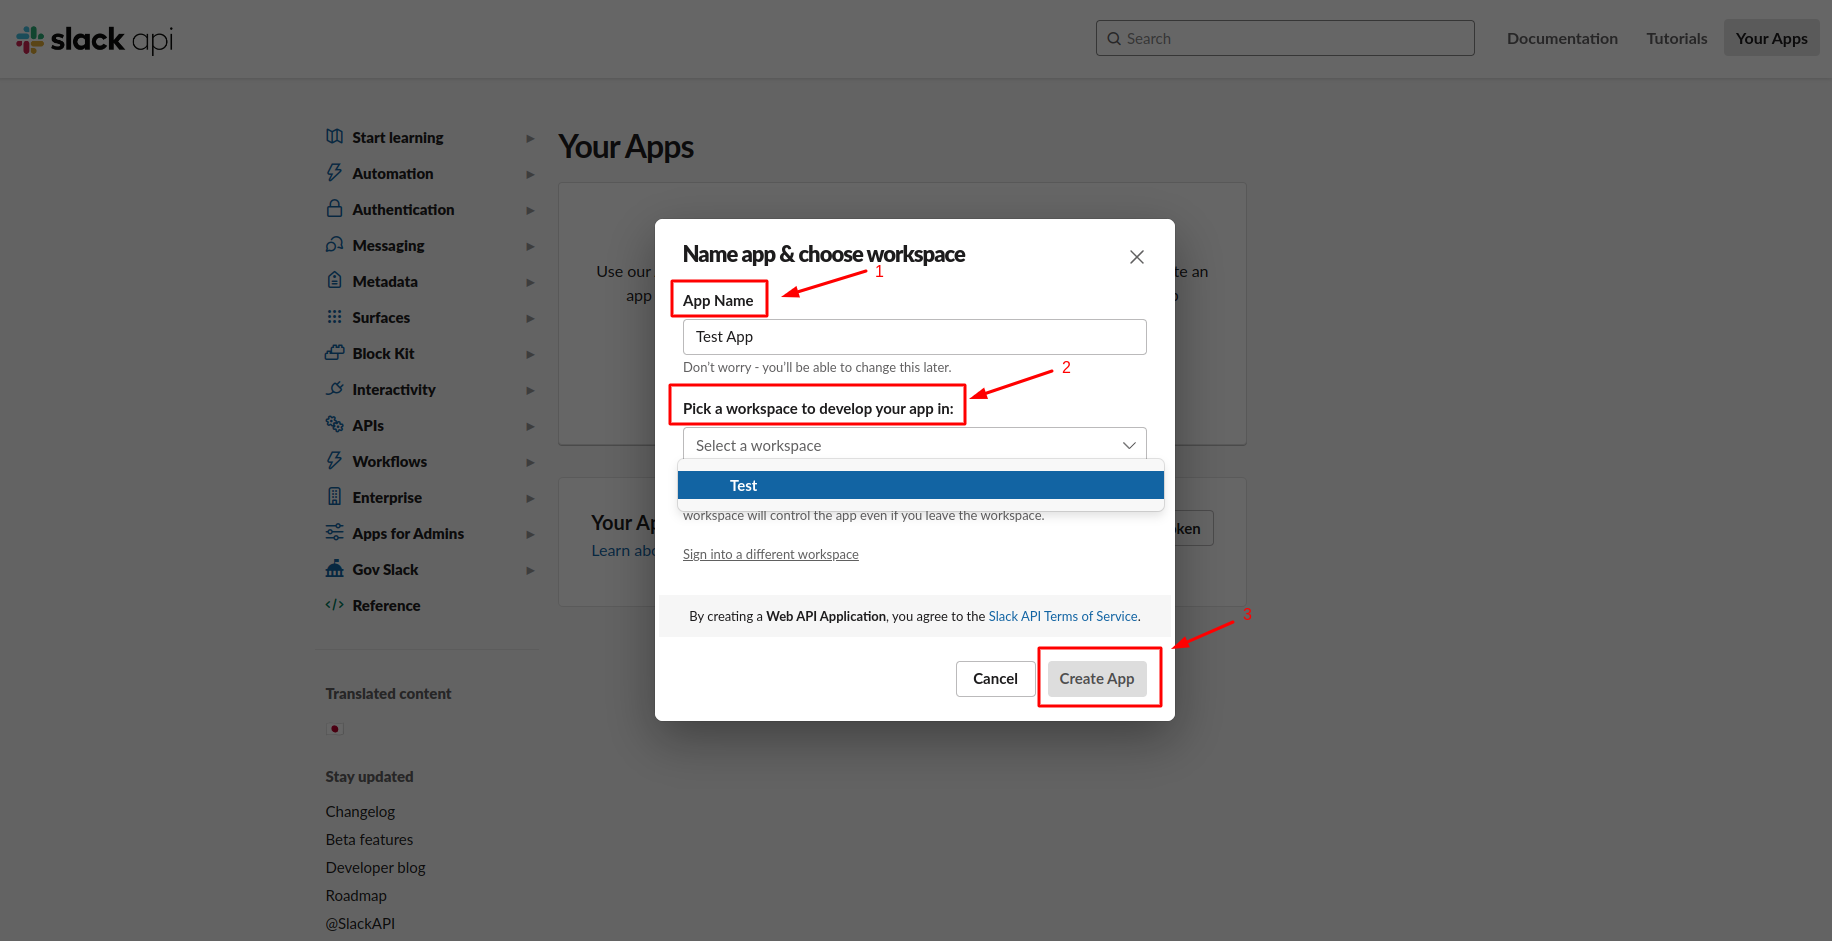Expand the Interactivity section arrow
Viewport: 1832px width, 941px height.
530,390
